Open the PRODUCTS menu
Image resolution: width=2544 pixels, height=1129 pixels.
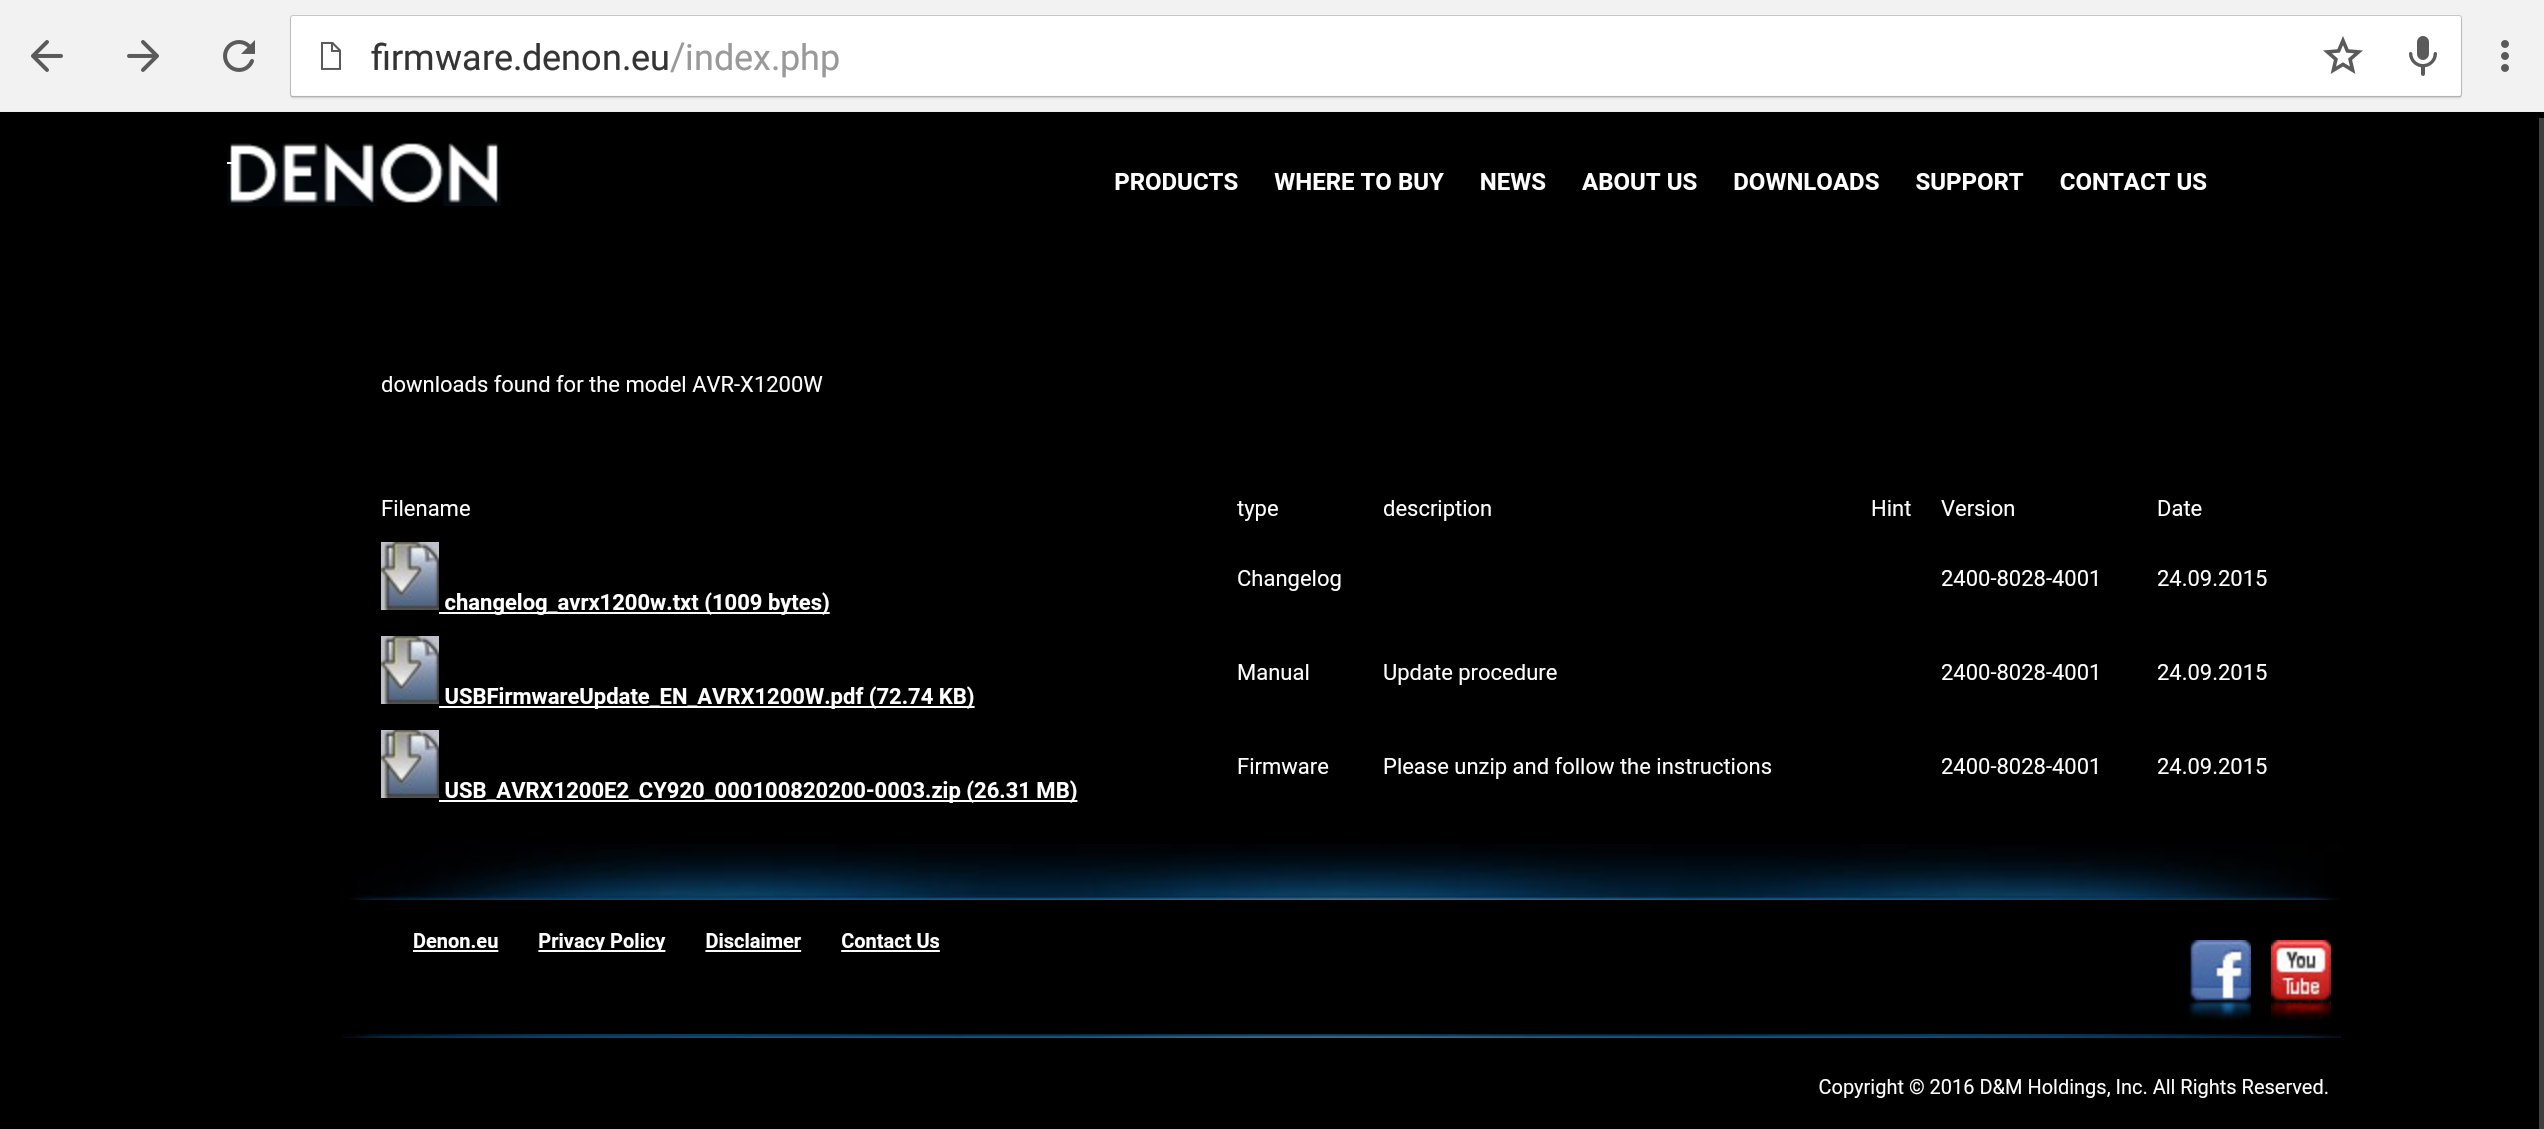click(x=1176, y=182)
